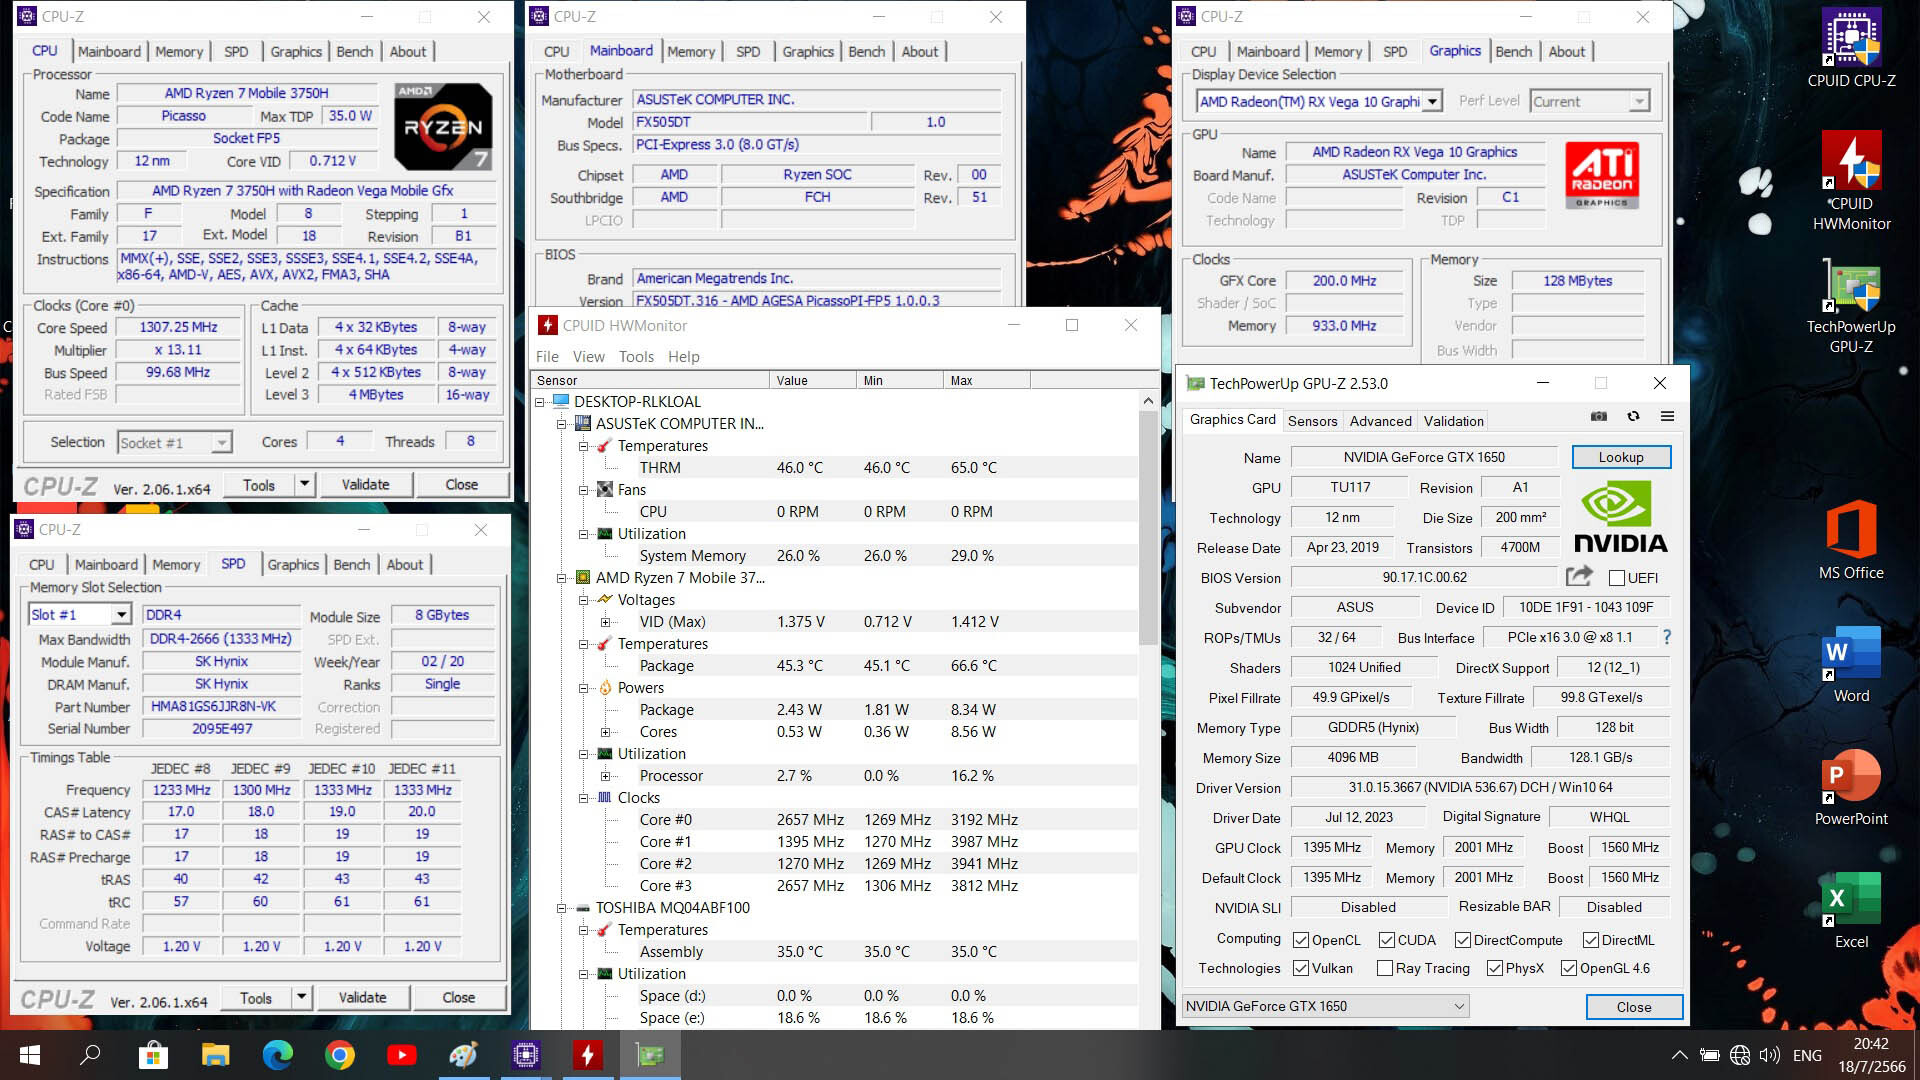Click the HWMonitor taskbar icon
Viewport: 1920px width, 1080px height.
click(587, 1055)
